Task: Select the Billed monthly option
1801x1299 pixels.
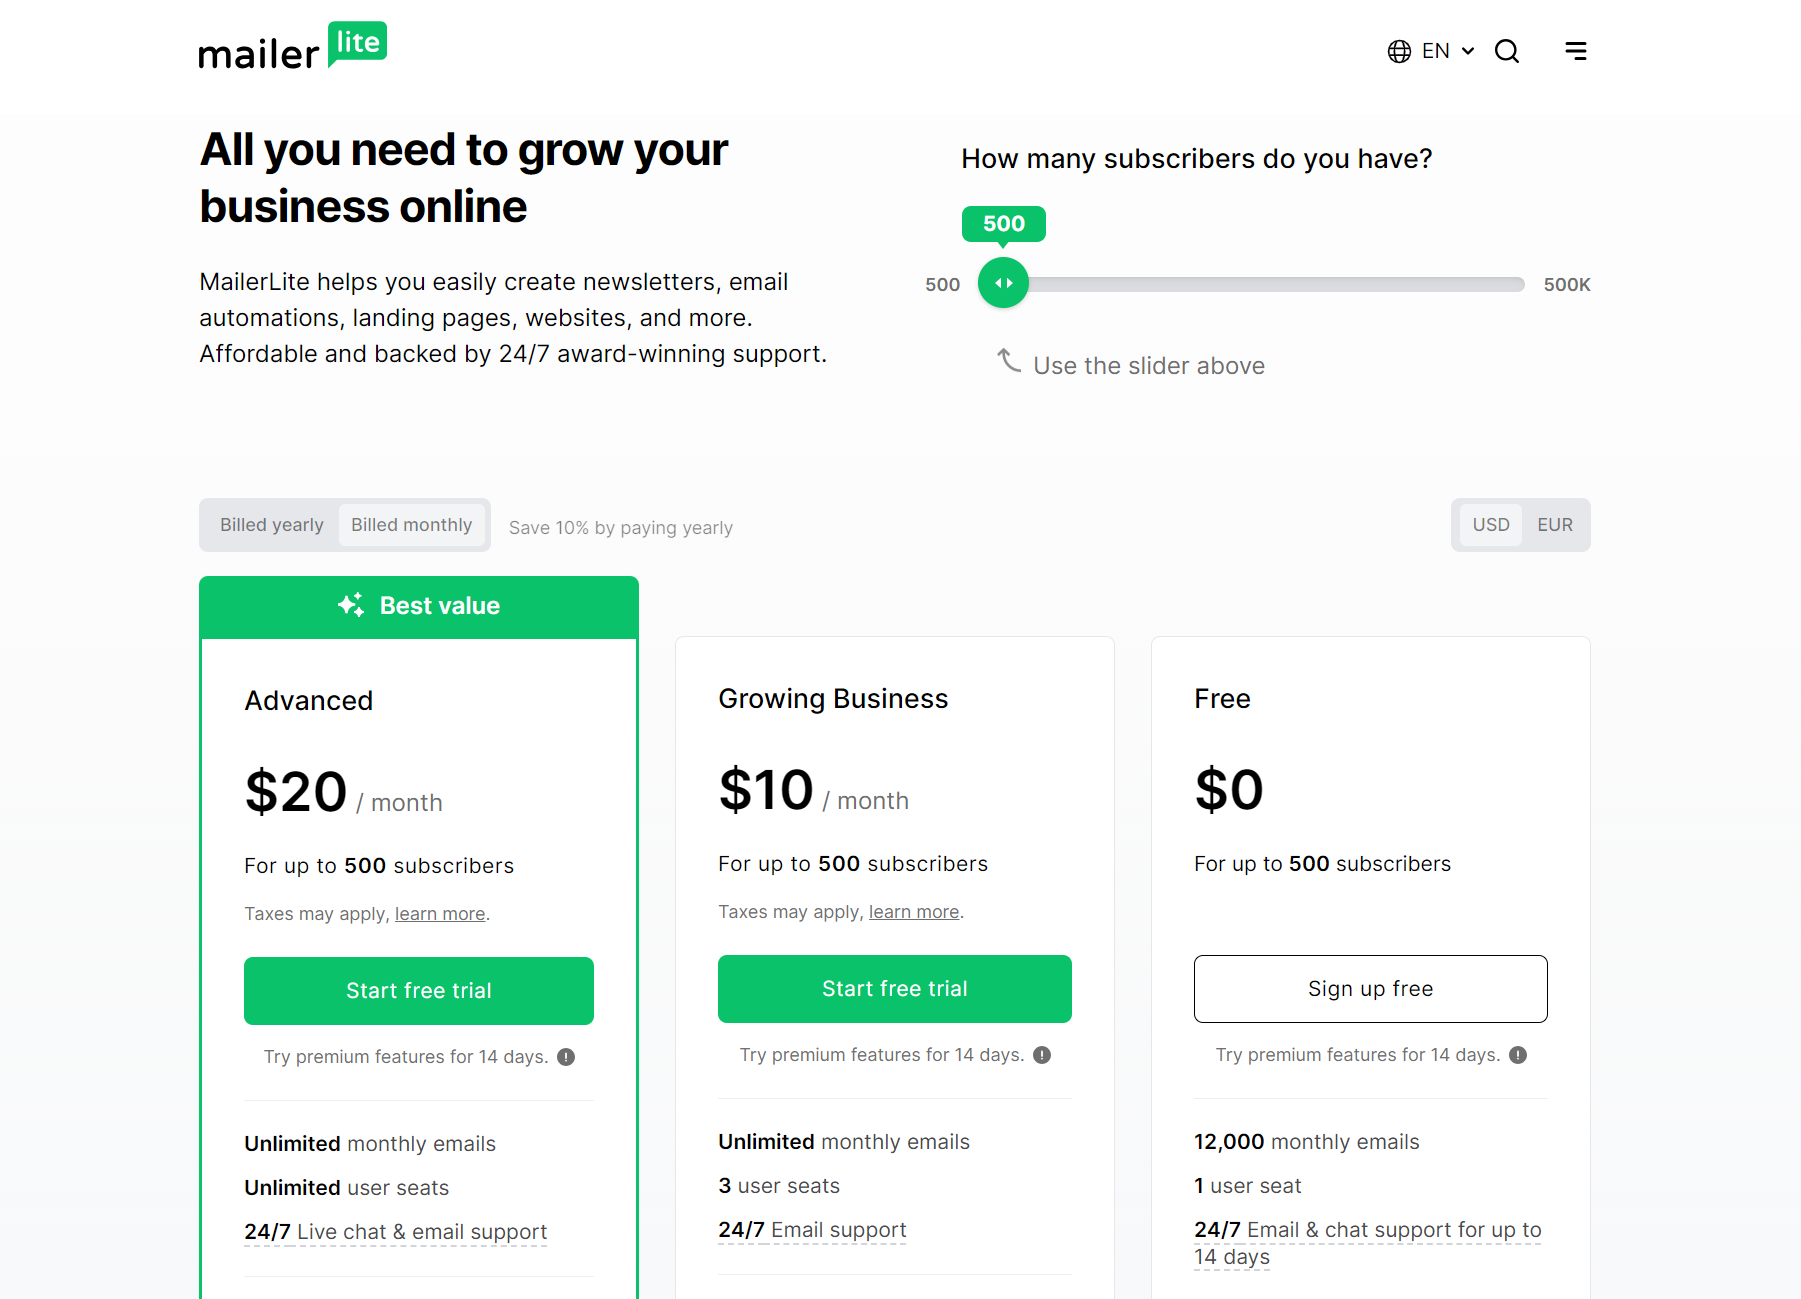Action: (x=412, y=524)
